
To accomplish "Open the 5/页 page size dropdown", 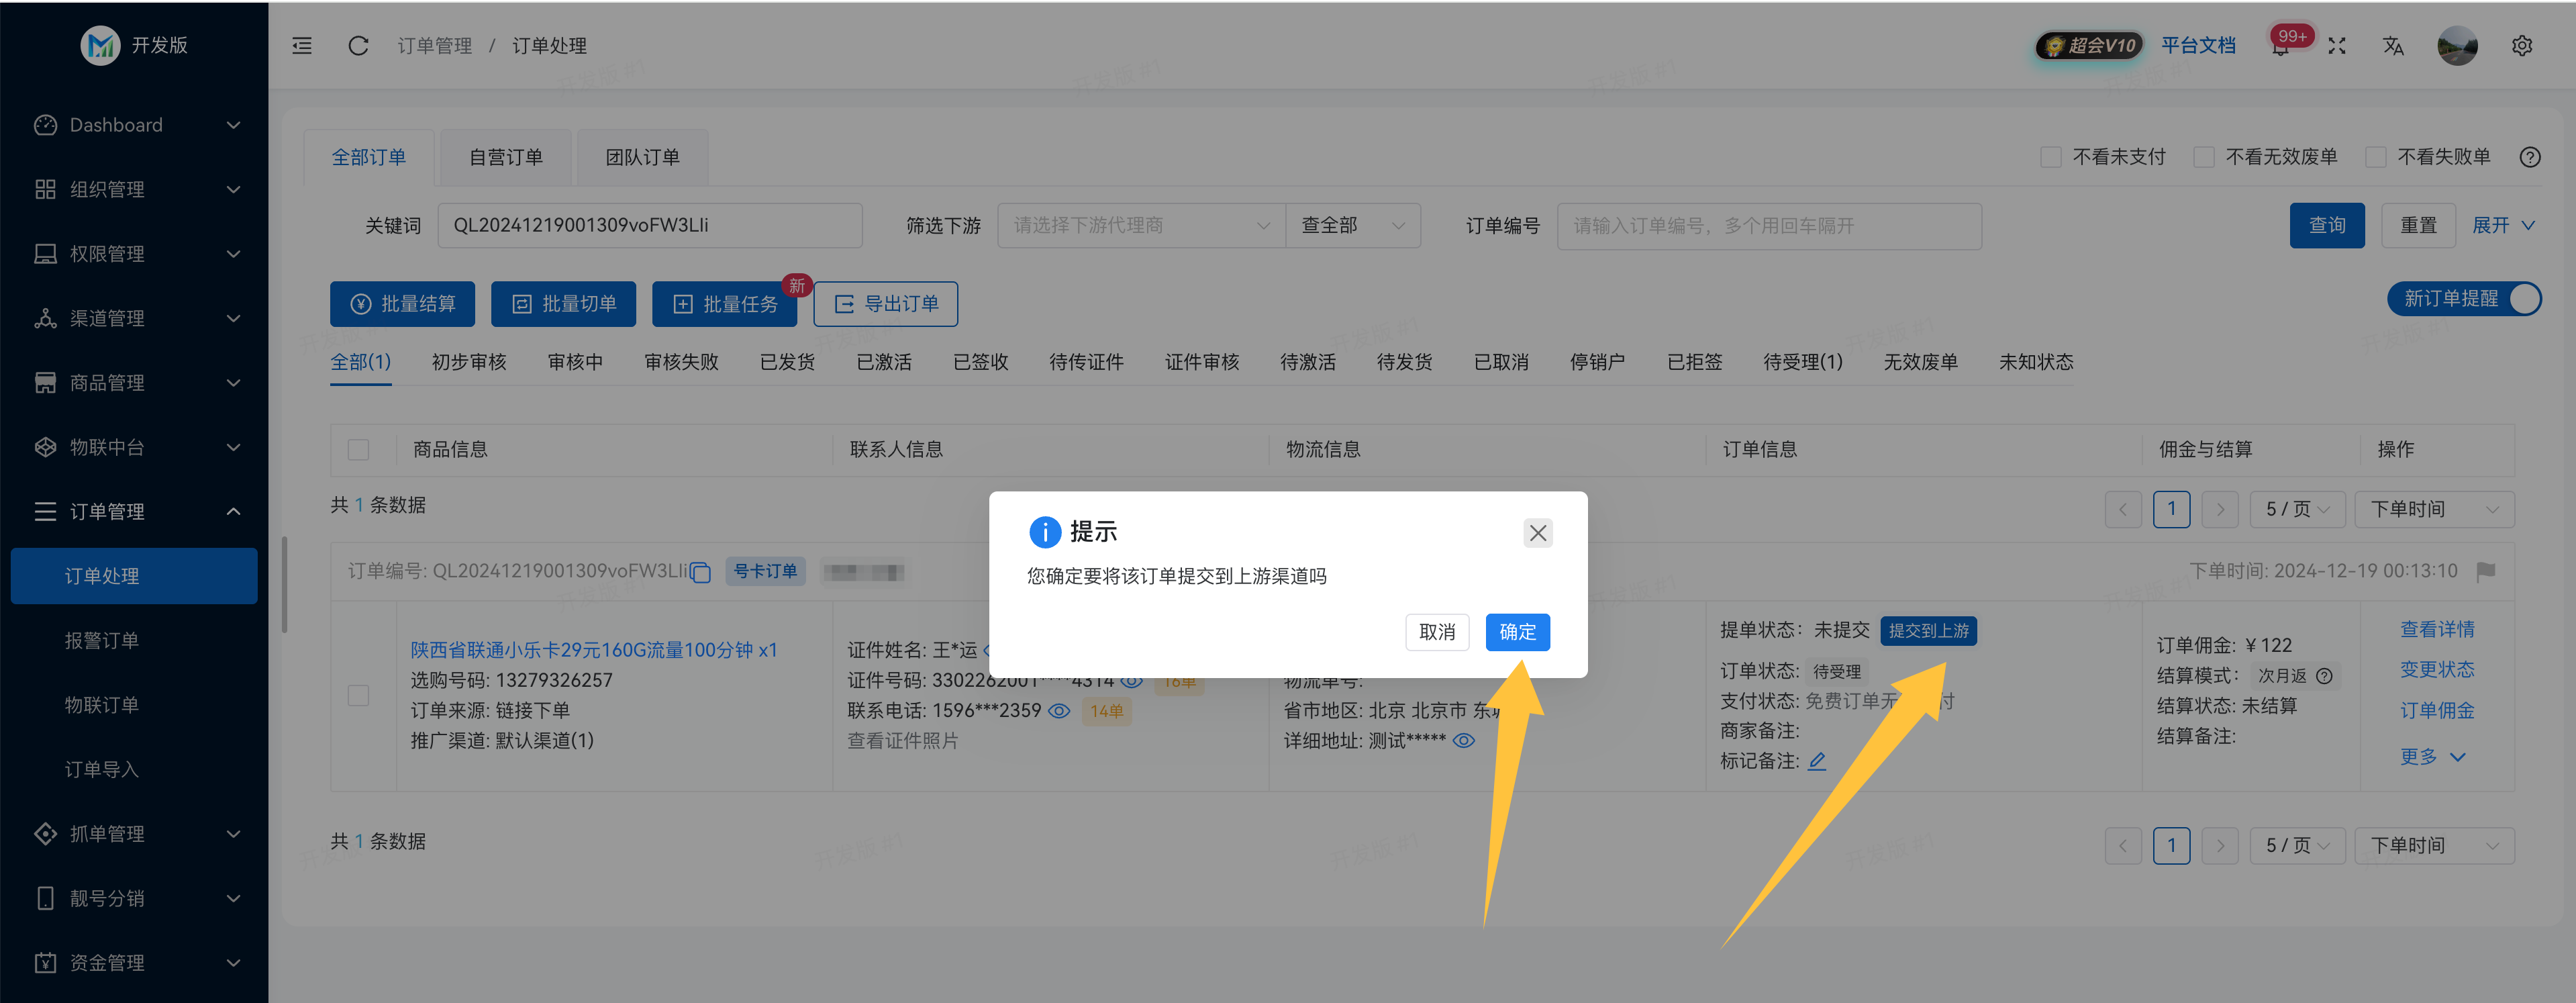I will tap(2297, 509).
